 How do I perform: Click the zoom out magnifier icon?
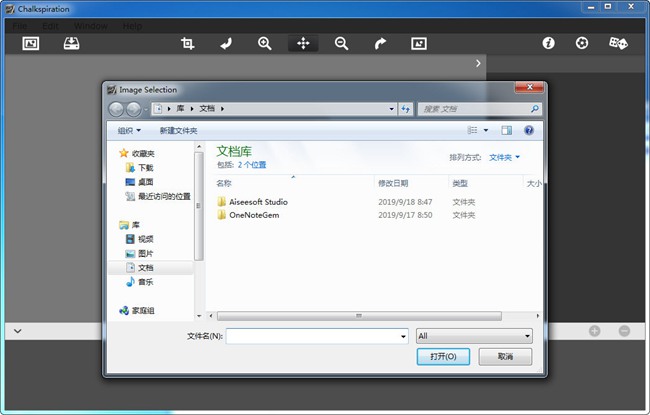[341, 44]
